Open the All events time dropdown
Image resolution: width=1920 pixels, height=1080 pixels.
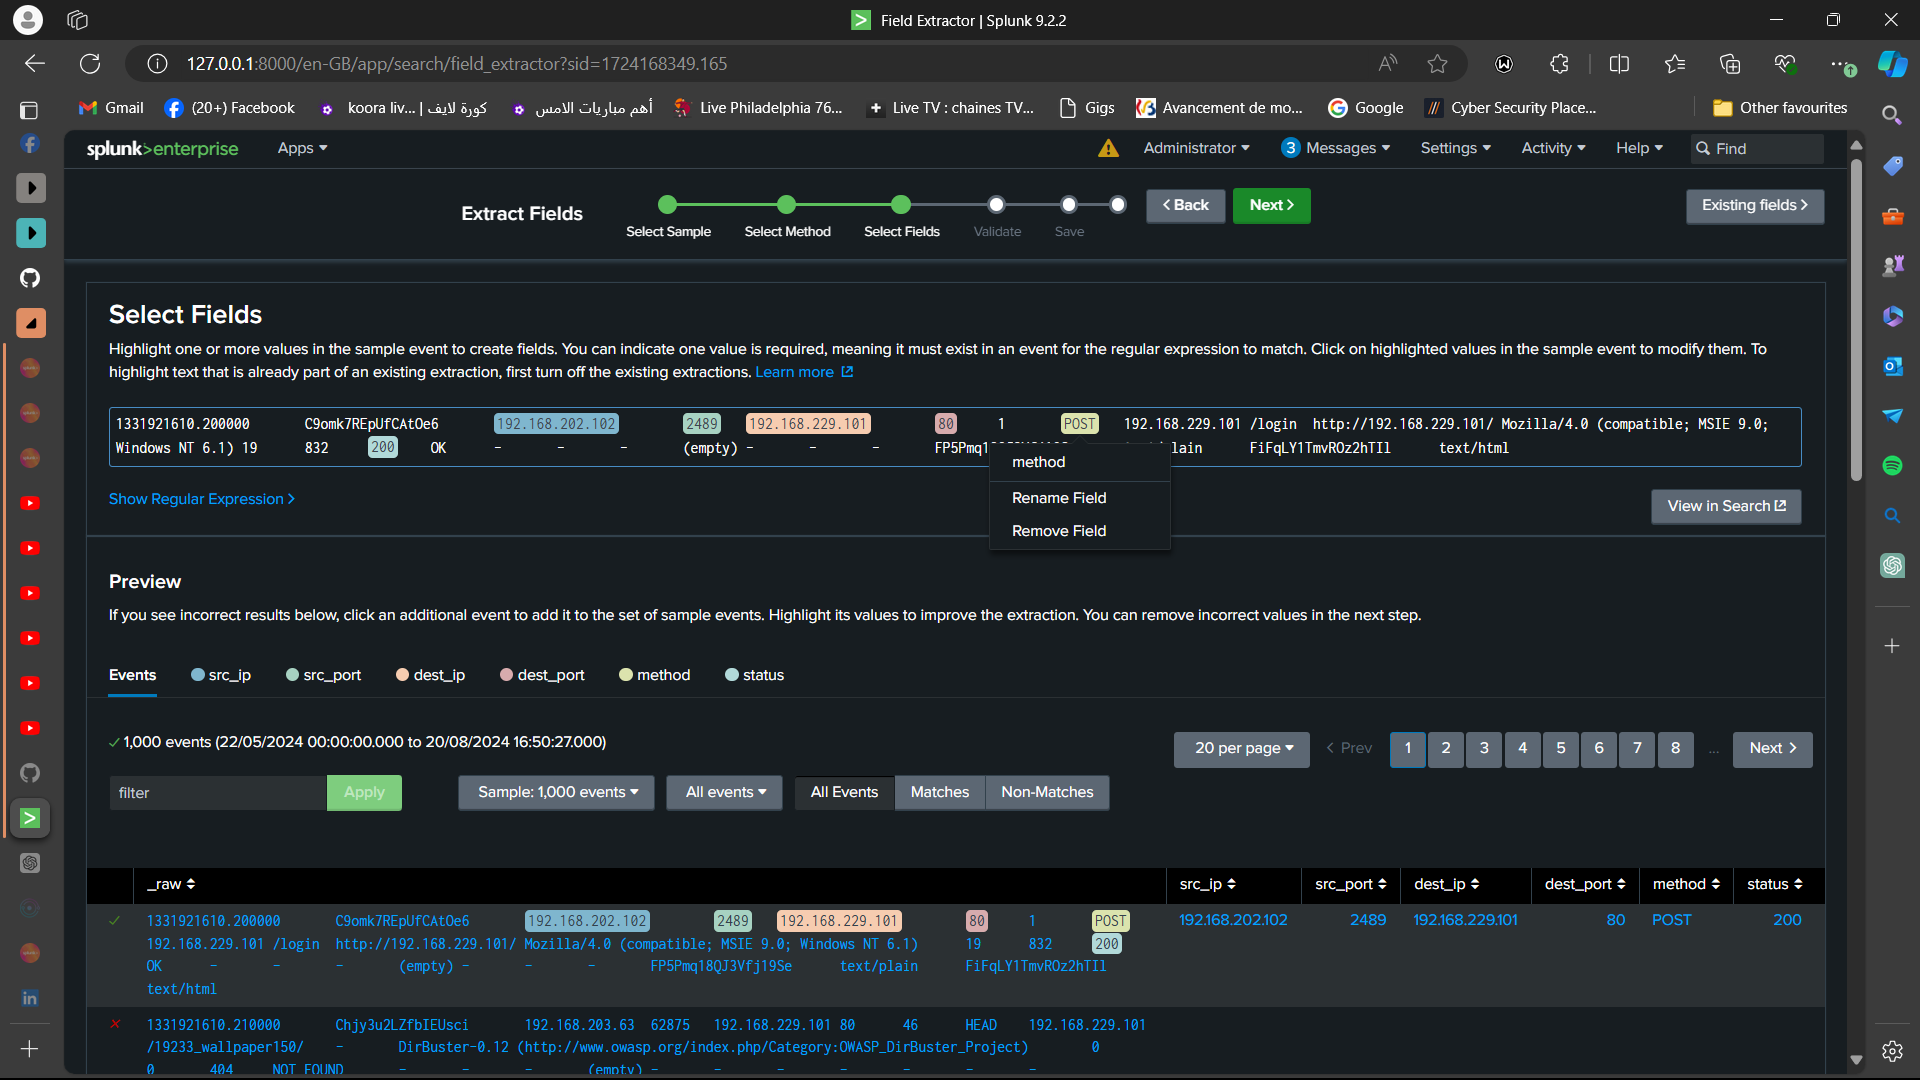[725, 792]
